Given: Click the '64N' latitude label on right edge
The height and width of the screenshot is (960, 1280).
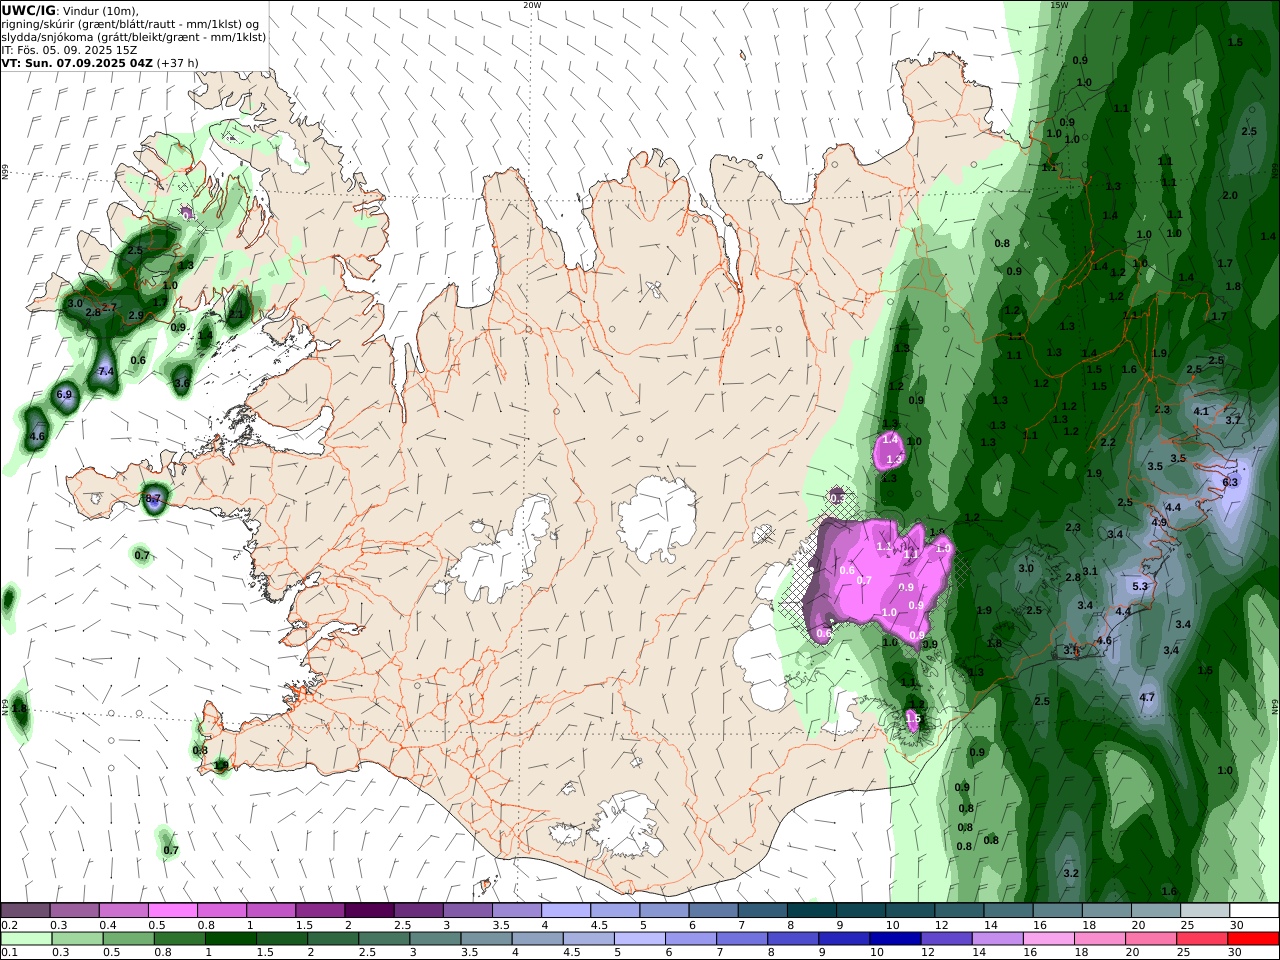Looking at the screenshot, I should 1275,706.
